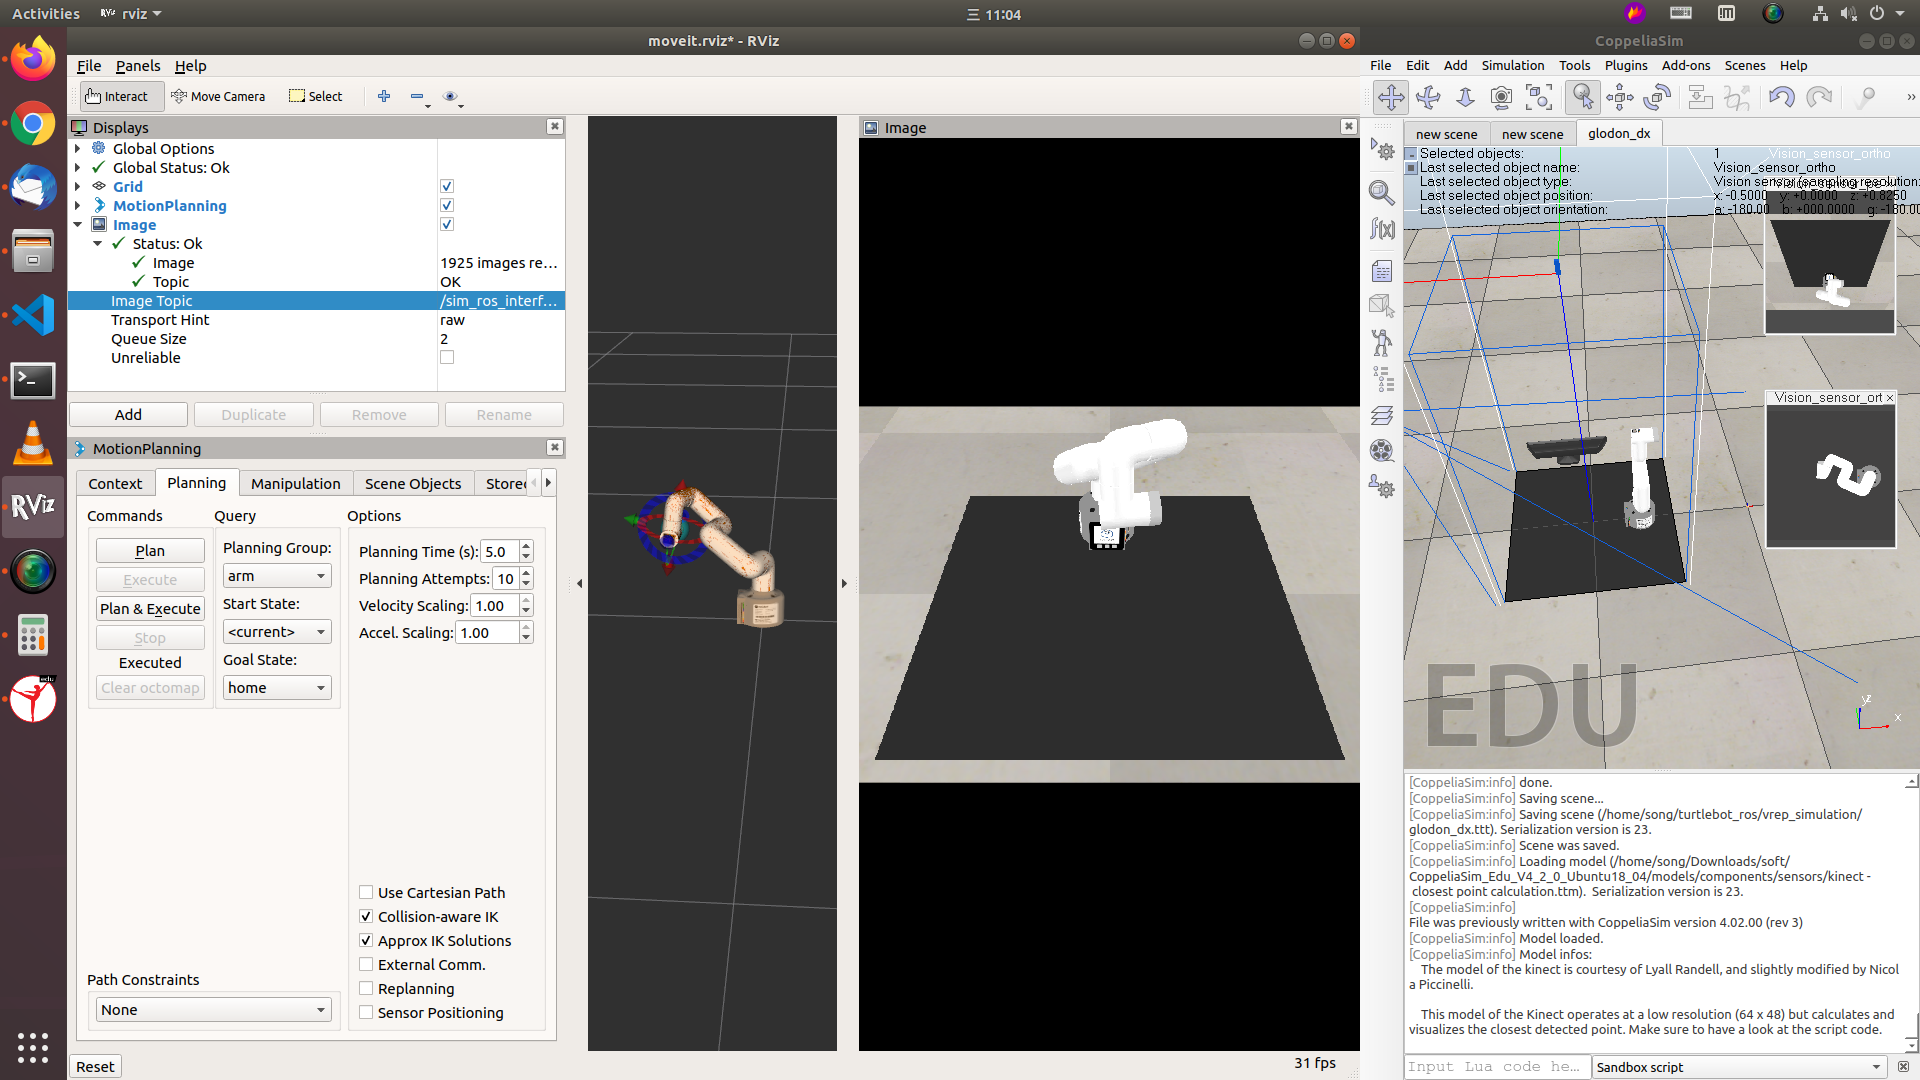Enable Use Cartesian Path checkbox
1920x1080 pixels.
[366, 892]
